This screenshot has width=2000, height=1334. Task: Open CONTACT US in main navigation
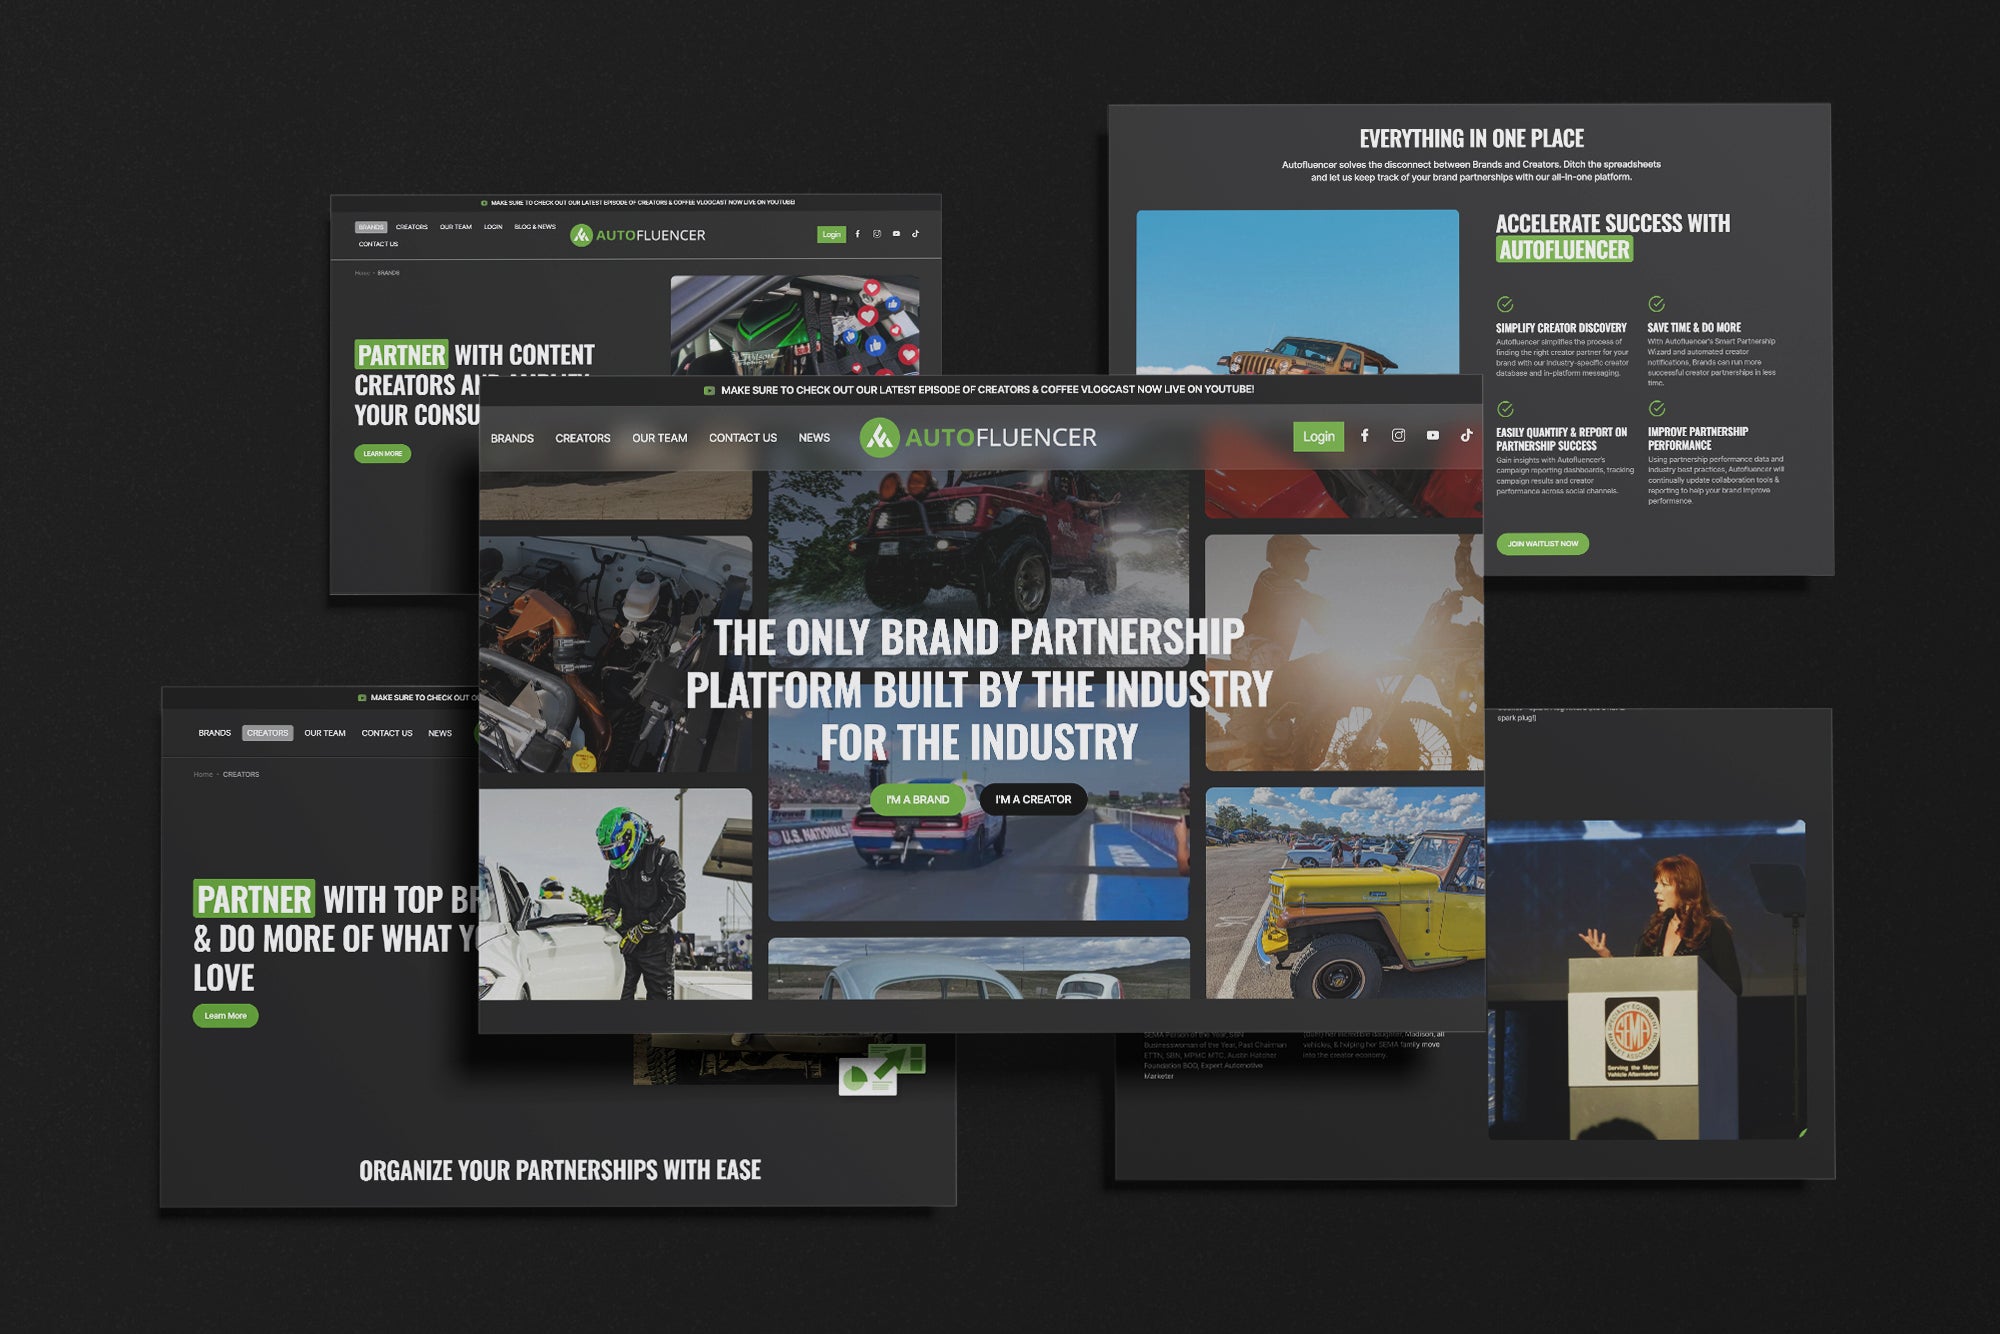742,438
